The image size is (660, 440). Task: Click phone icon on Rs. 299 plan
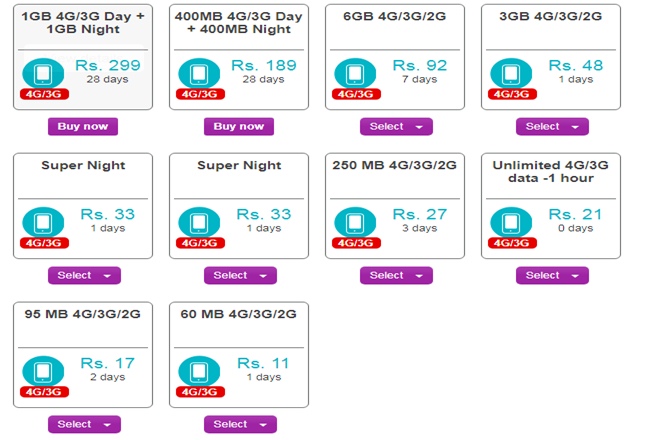43,73
